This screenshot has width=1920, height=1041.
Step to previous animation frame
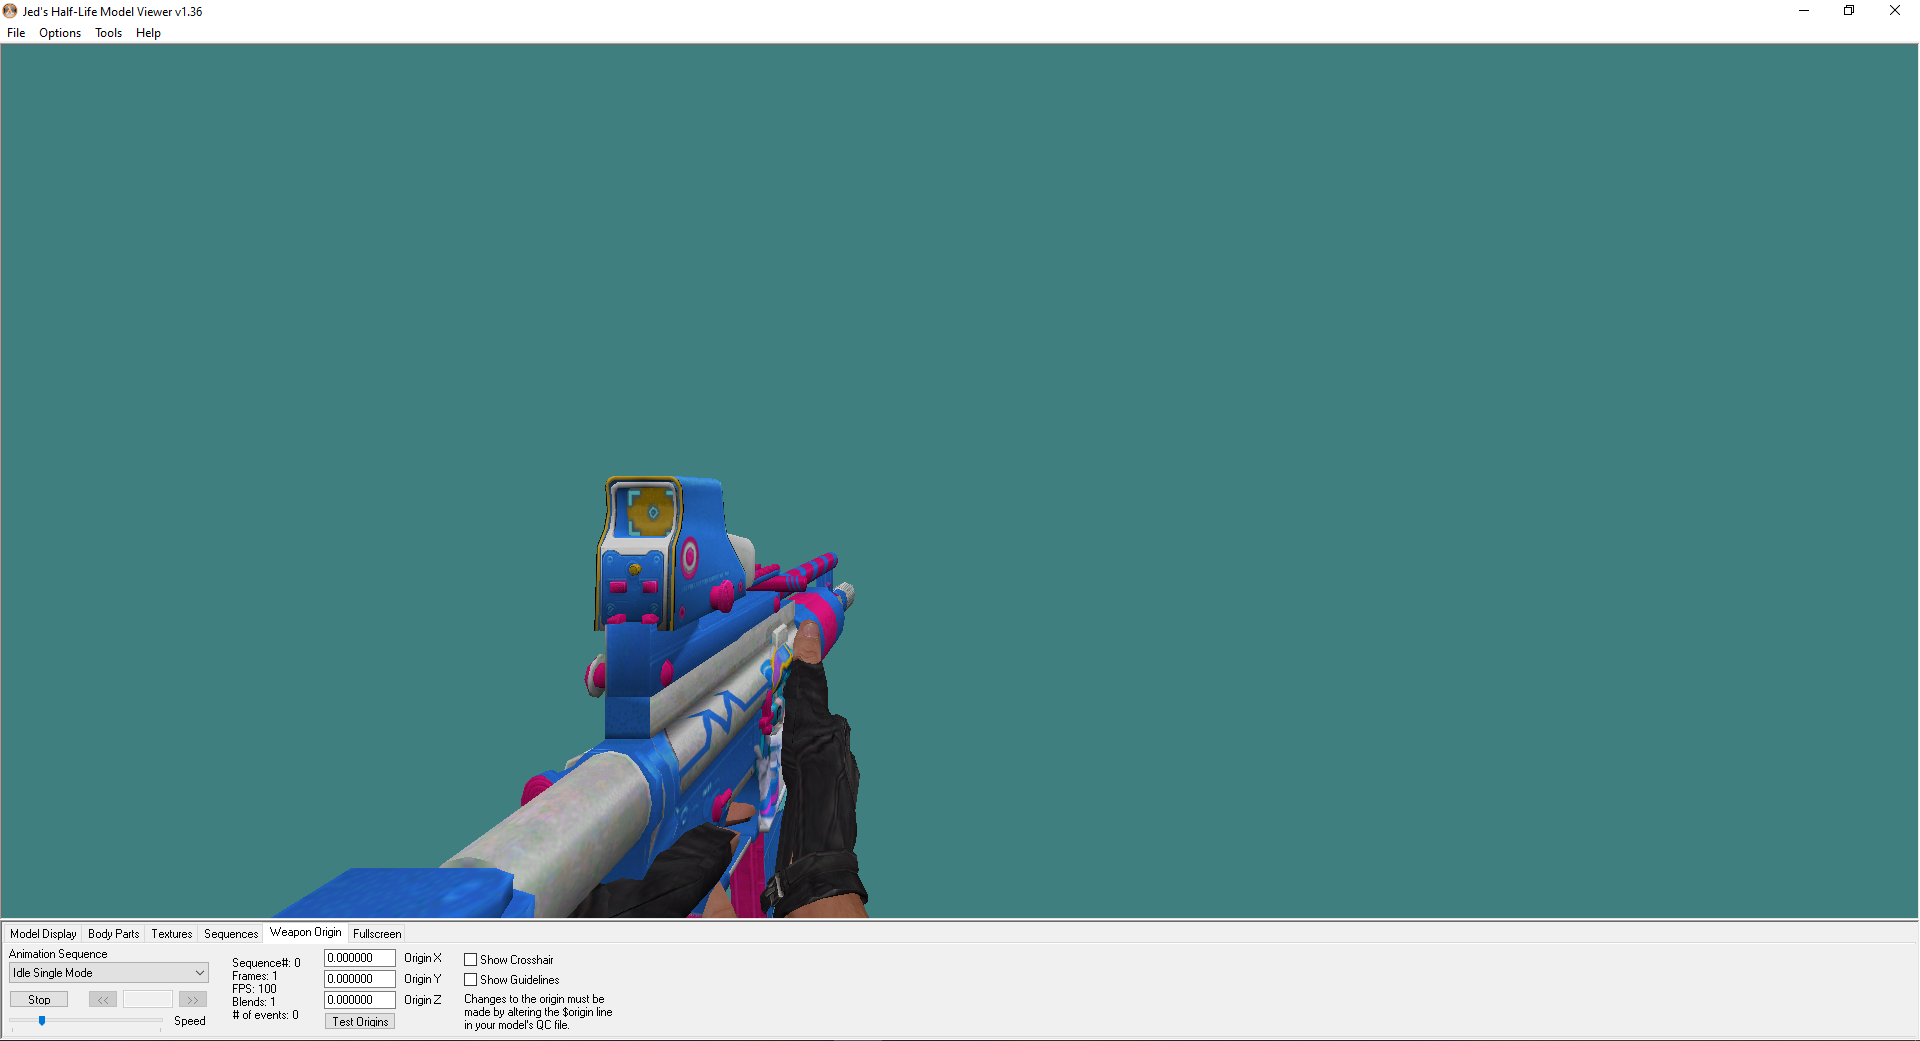103,1000
